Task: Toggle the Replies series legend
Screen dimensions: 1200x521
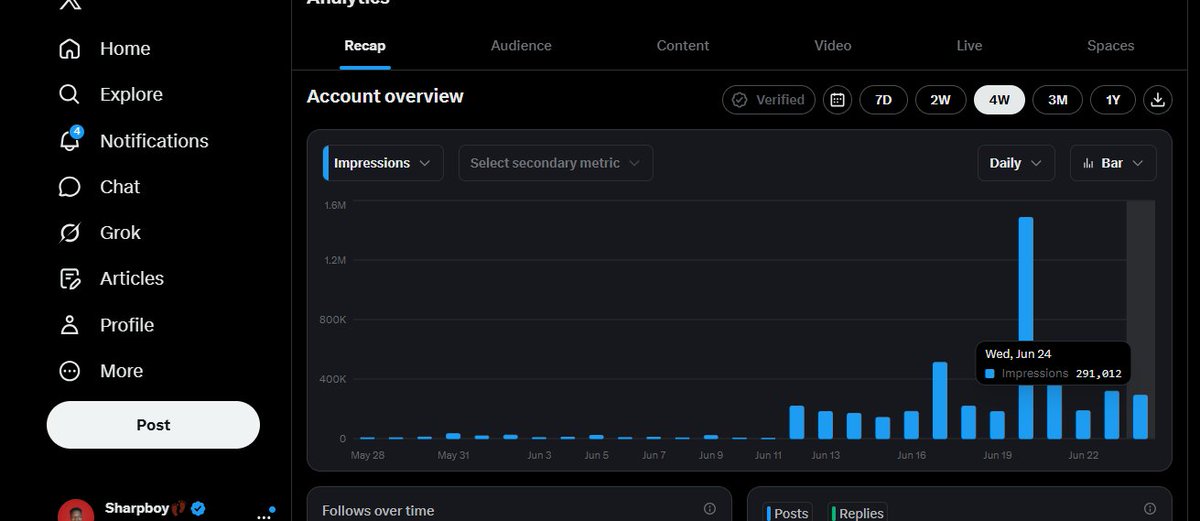Action: pyautogui.click(x=857, y=512)
